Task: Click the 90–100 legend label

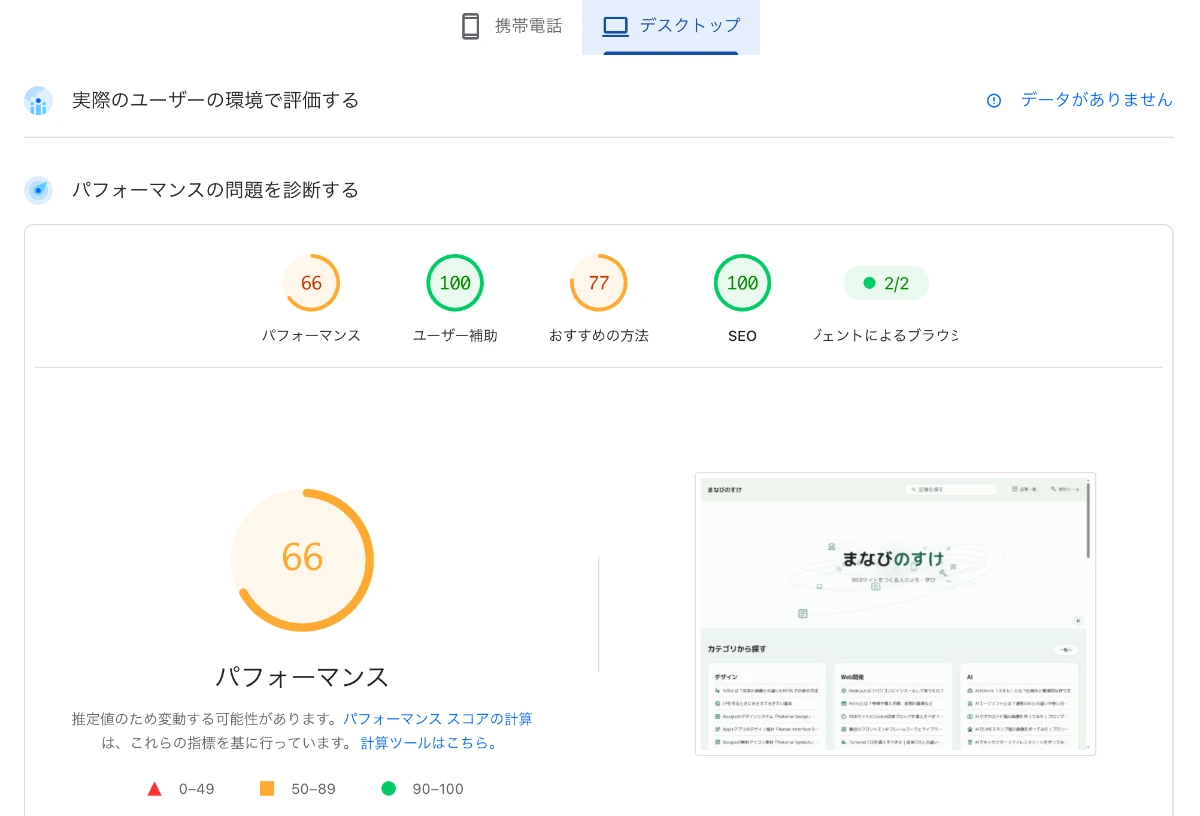Action: point(438,789)
